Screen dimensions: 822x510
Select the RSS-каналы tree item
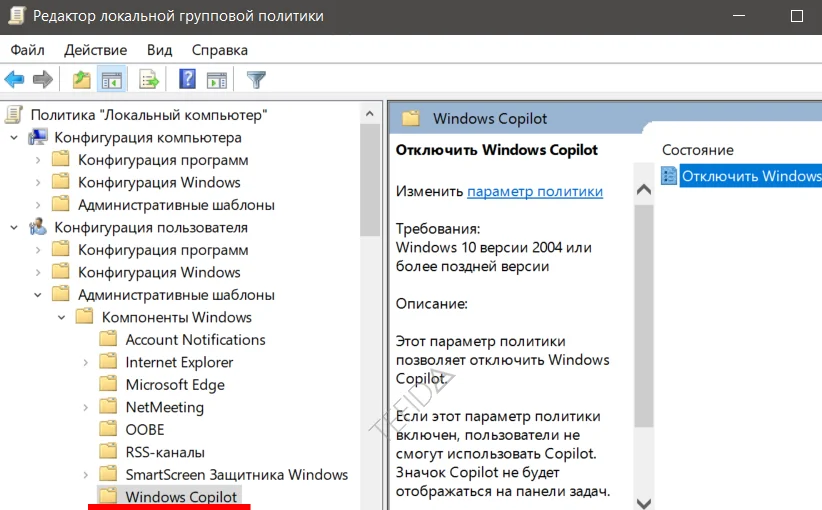(x=165, y=452)
